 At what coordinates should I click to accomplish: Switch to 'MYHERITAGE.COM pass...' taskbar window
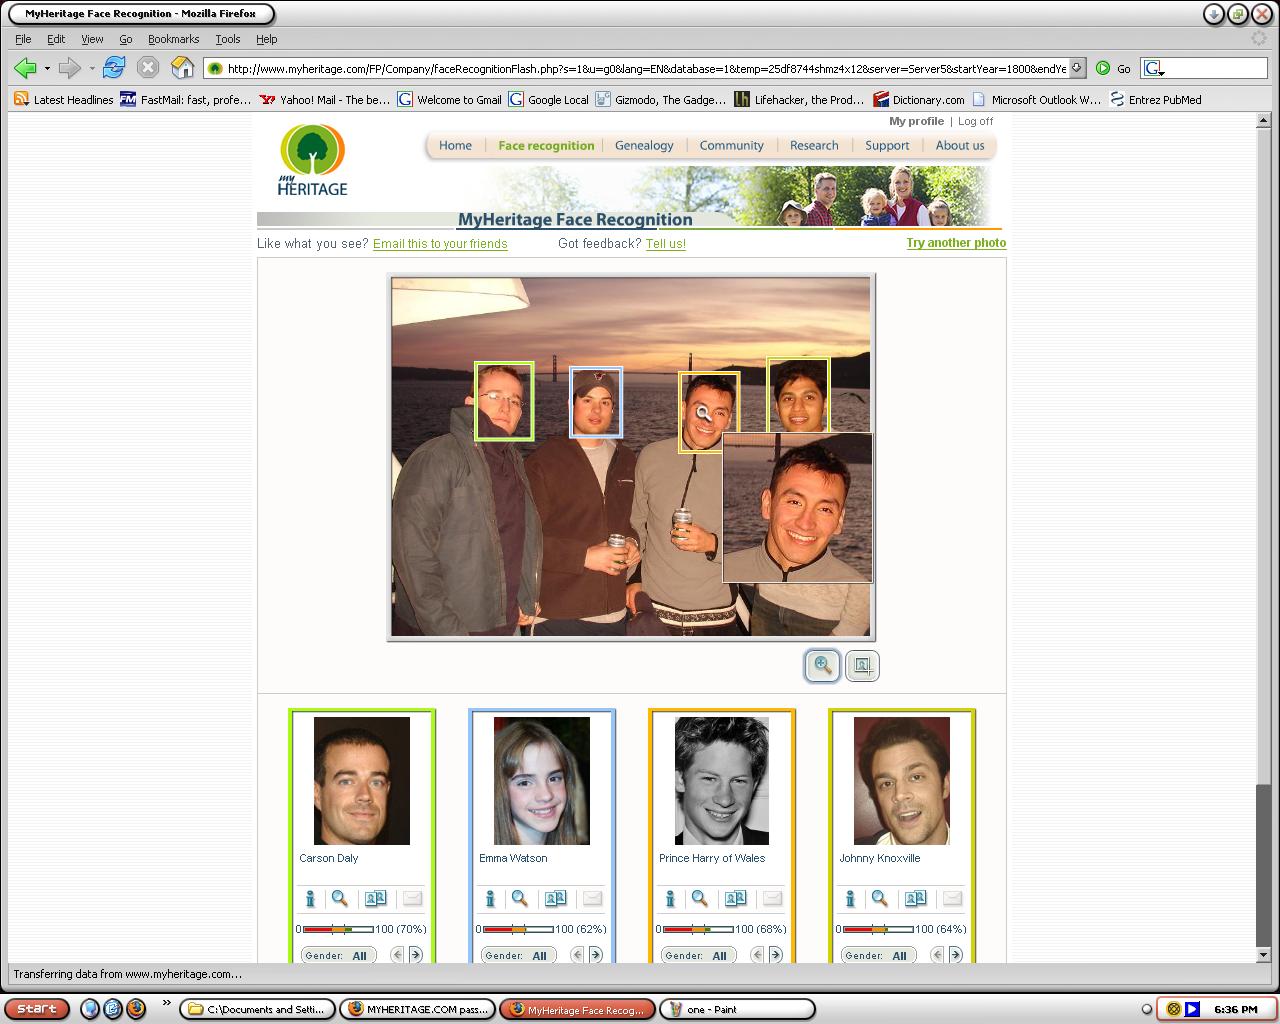pos(417,1009)
